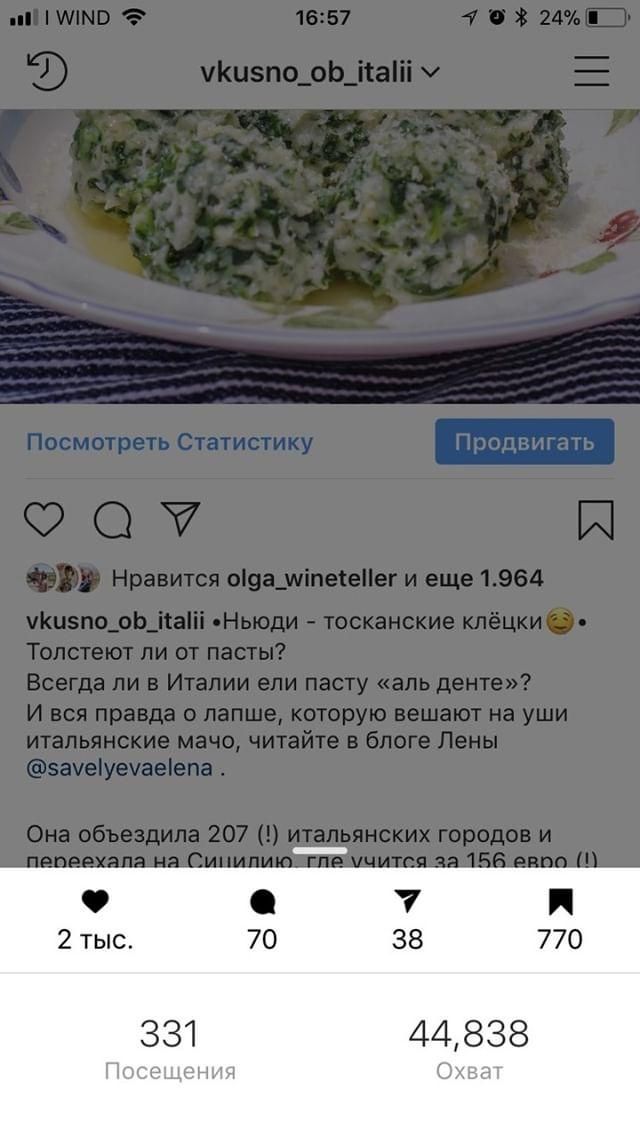This screenshot has width=640, height=1137.
Task: View the 44,838 Охват reach metric
Action: (x=469, y=1049)
